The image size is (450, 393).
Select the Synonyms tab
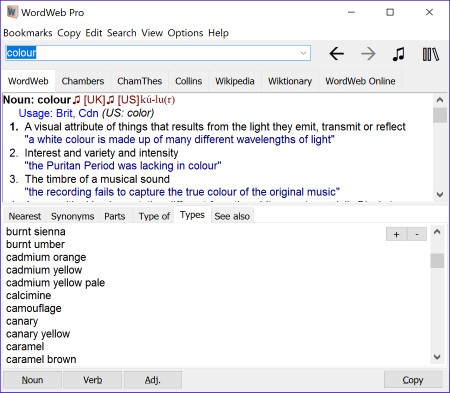pos(73,216)
